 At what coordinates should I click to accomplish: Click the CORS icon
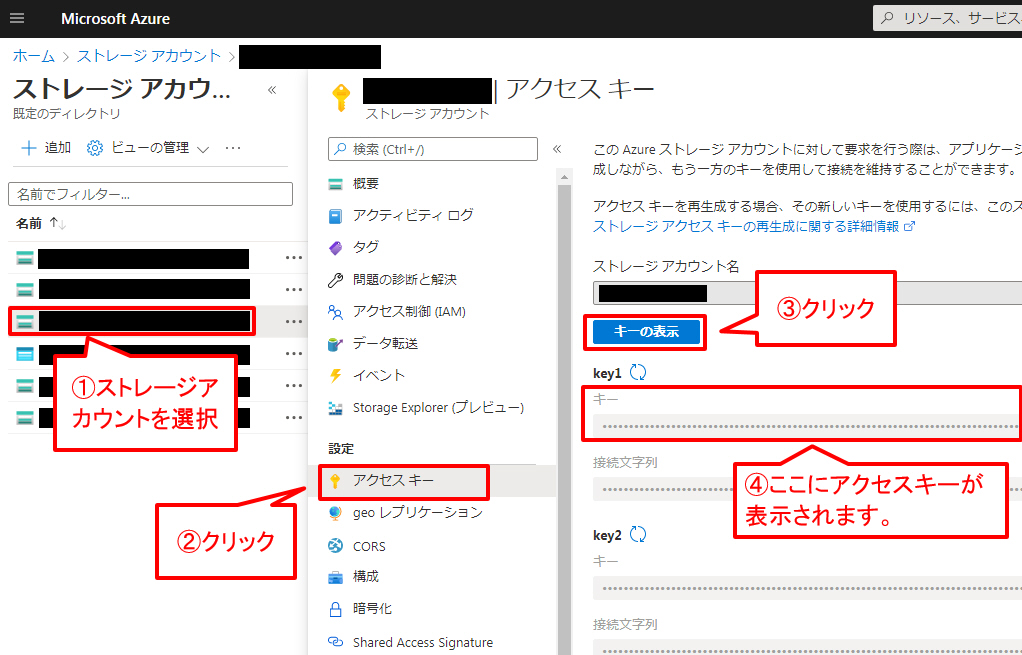(x=336, y=546)
